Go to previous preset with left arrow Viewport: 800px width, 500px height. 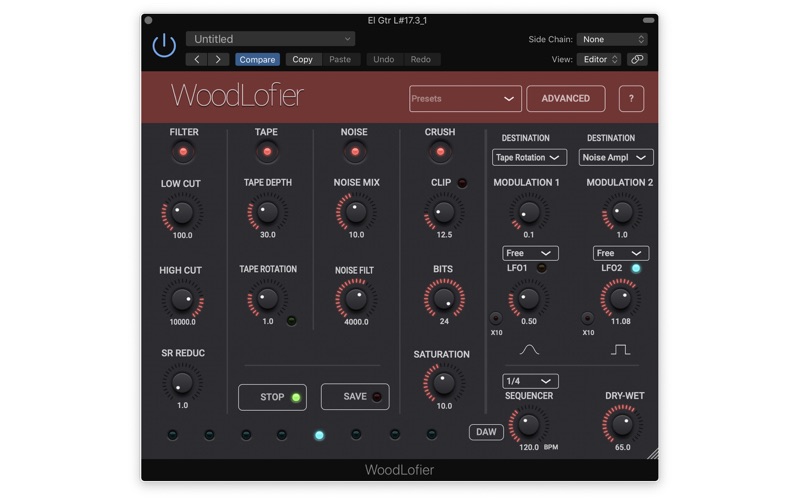tap(197, 59)
